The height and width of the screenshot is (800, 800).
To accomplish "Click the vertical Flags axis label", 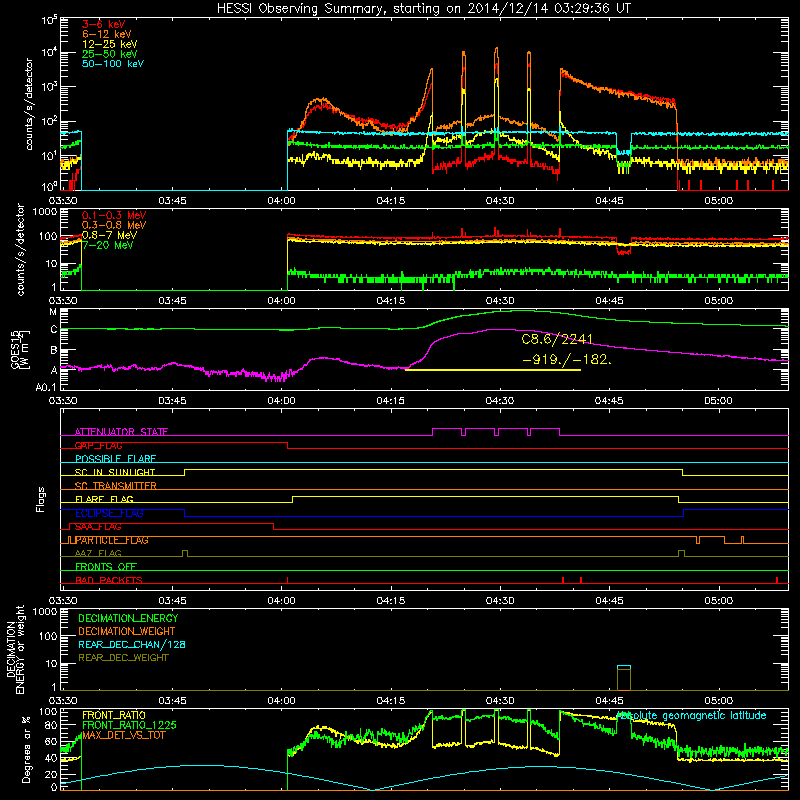I will (41, 499).
